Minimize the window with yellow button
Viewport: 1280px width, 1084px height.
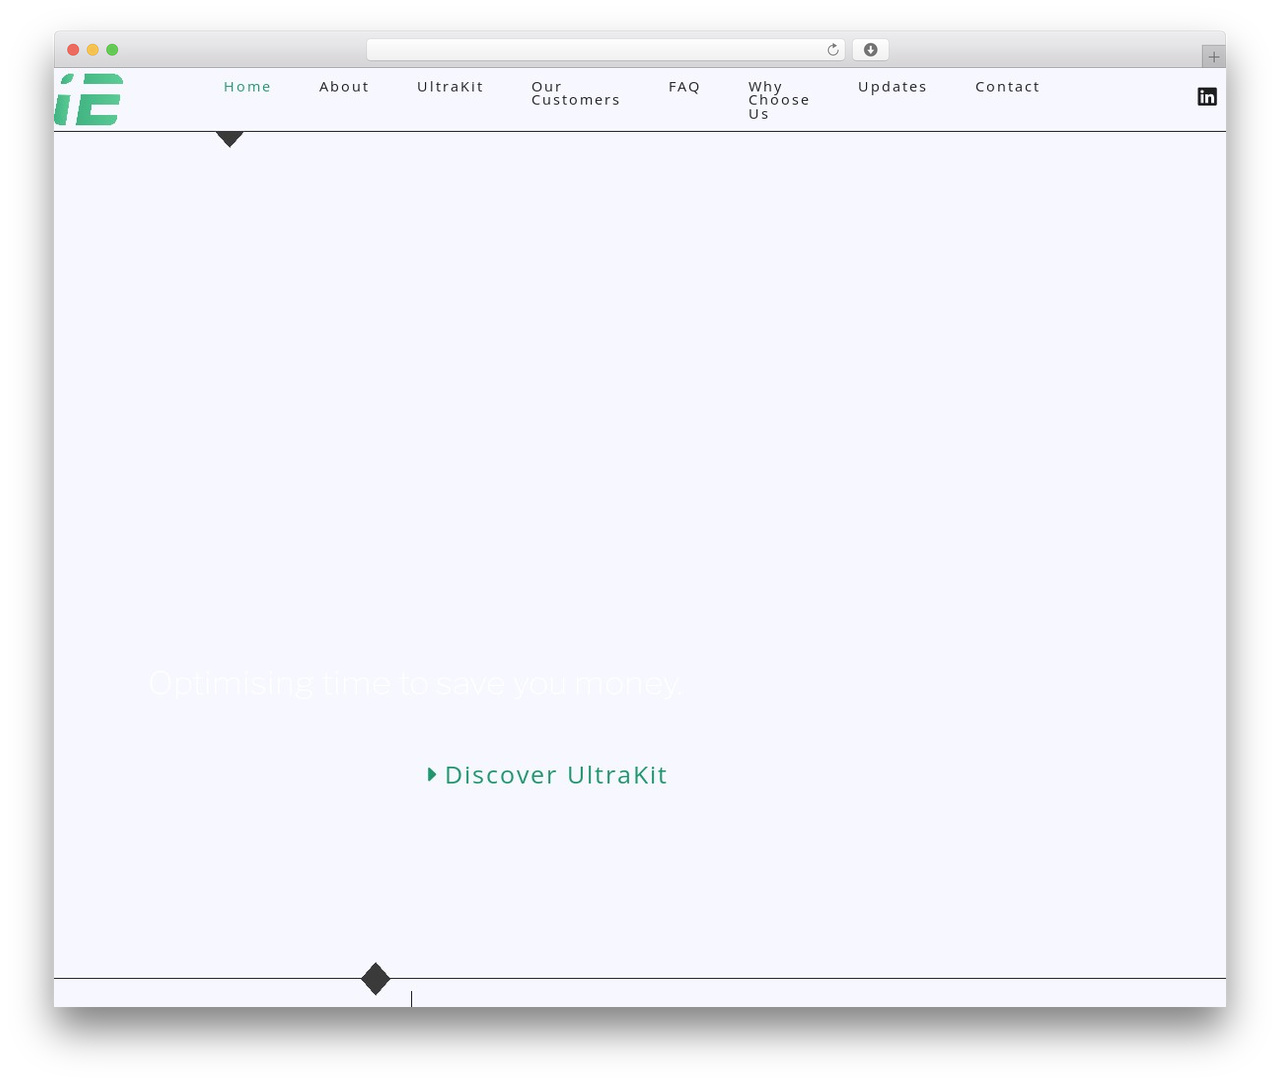(93, 50)
